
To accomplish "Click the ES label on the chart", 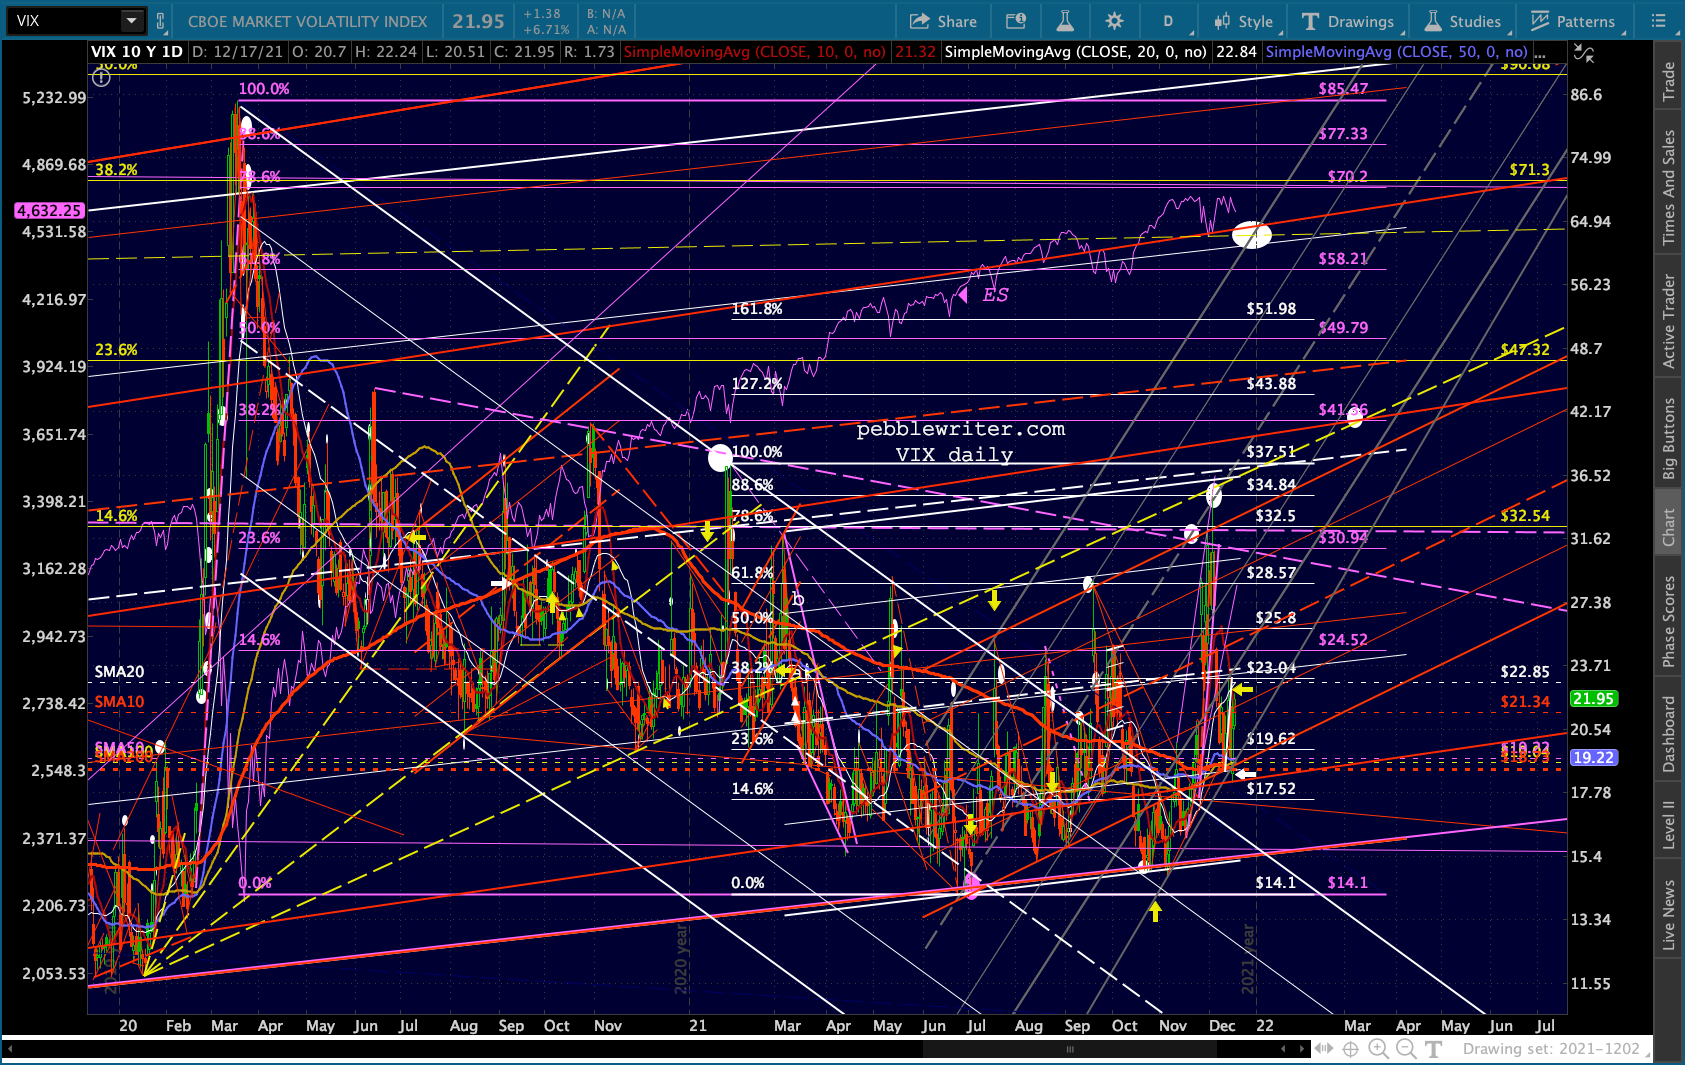I will coord(995,295).
